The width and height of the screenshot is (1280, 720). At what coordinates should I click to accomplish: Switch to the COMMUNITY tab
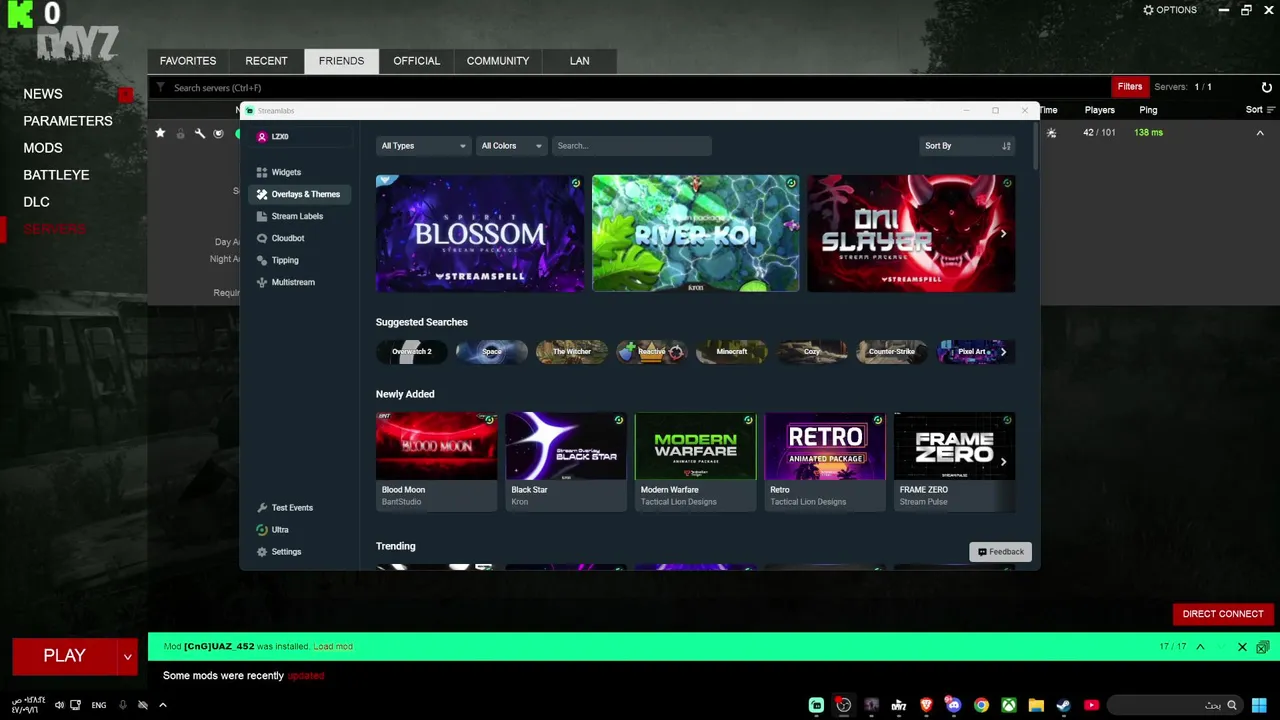pyautogui.click(x=498, y=61)
